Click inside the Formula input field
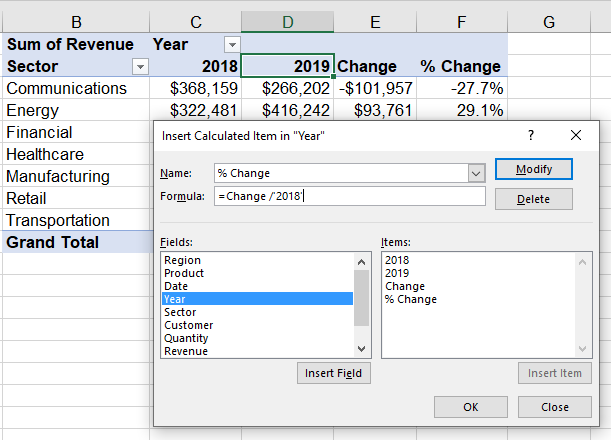This screenshot has width=611, height=440. click(350, 196)
